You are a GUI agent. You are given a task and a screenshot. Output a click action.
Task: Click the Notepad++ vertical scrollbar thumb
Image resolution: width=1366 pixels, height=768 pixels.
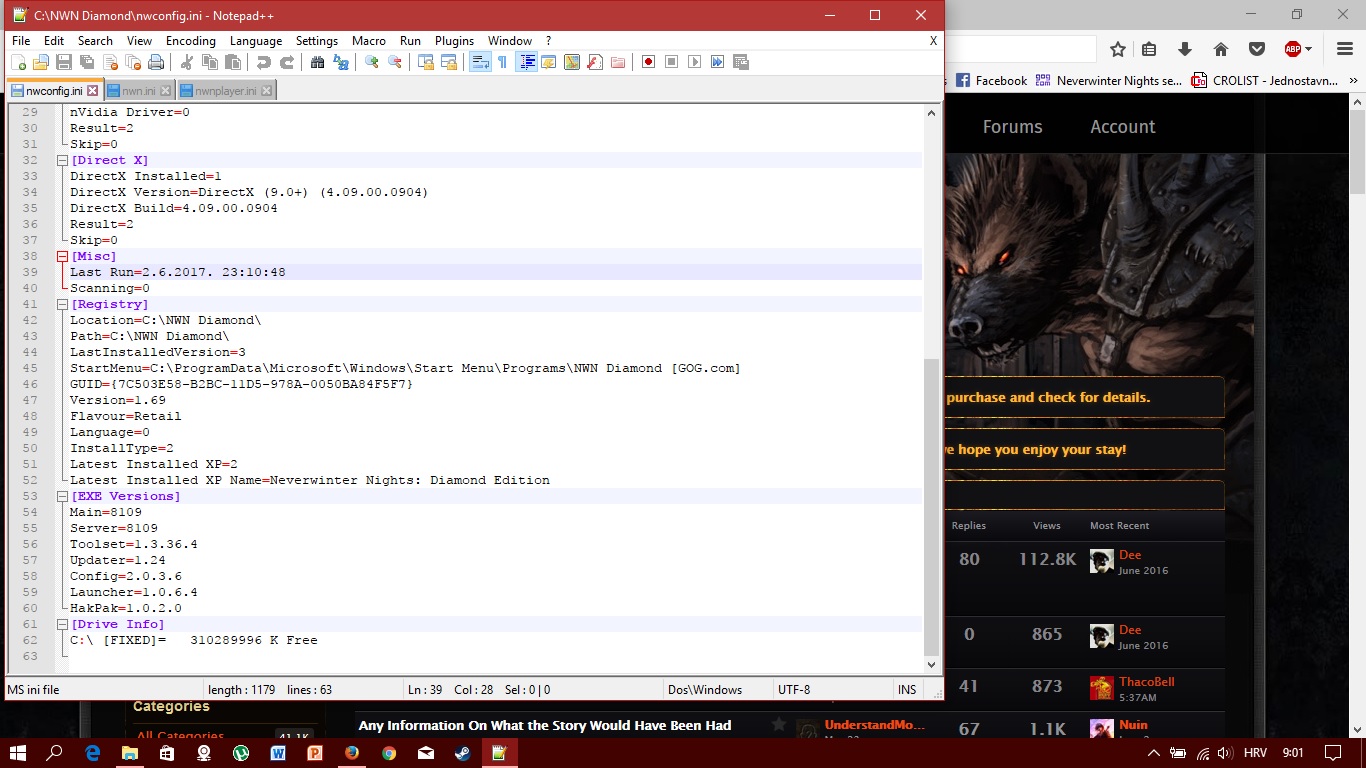[x=932, y=506]
